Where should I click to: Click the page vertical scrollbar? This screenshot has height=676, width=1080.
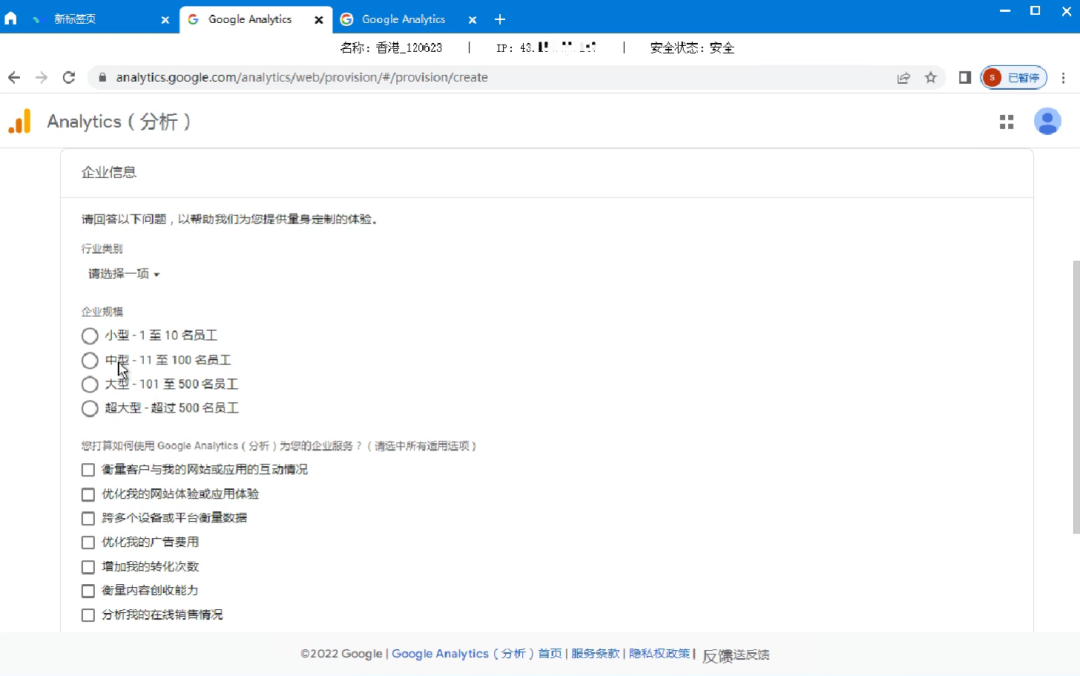(x=1076, y=397)
